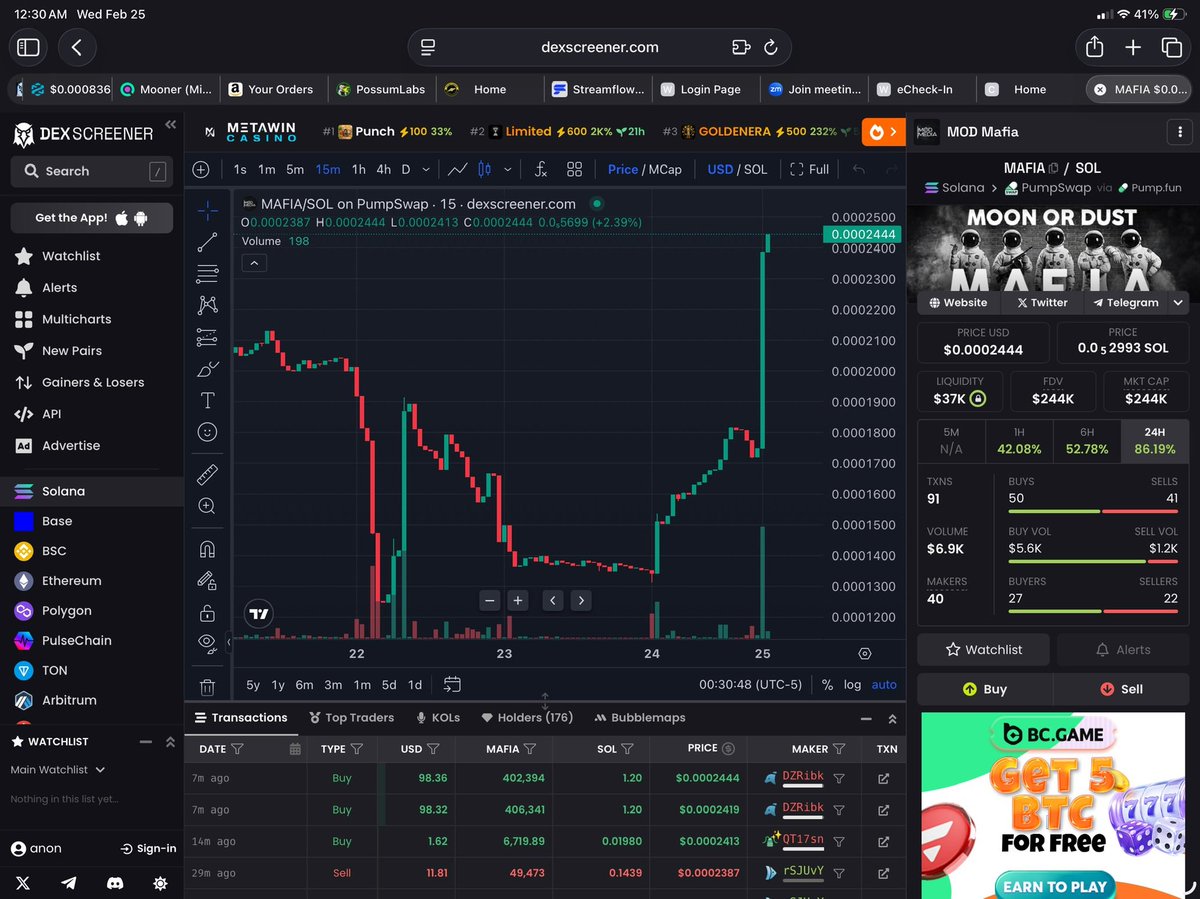Open chart settings gear icon

(x=865, y=653)
